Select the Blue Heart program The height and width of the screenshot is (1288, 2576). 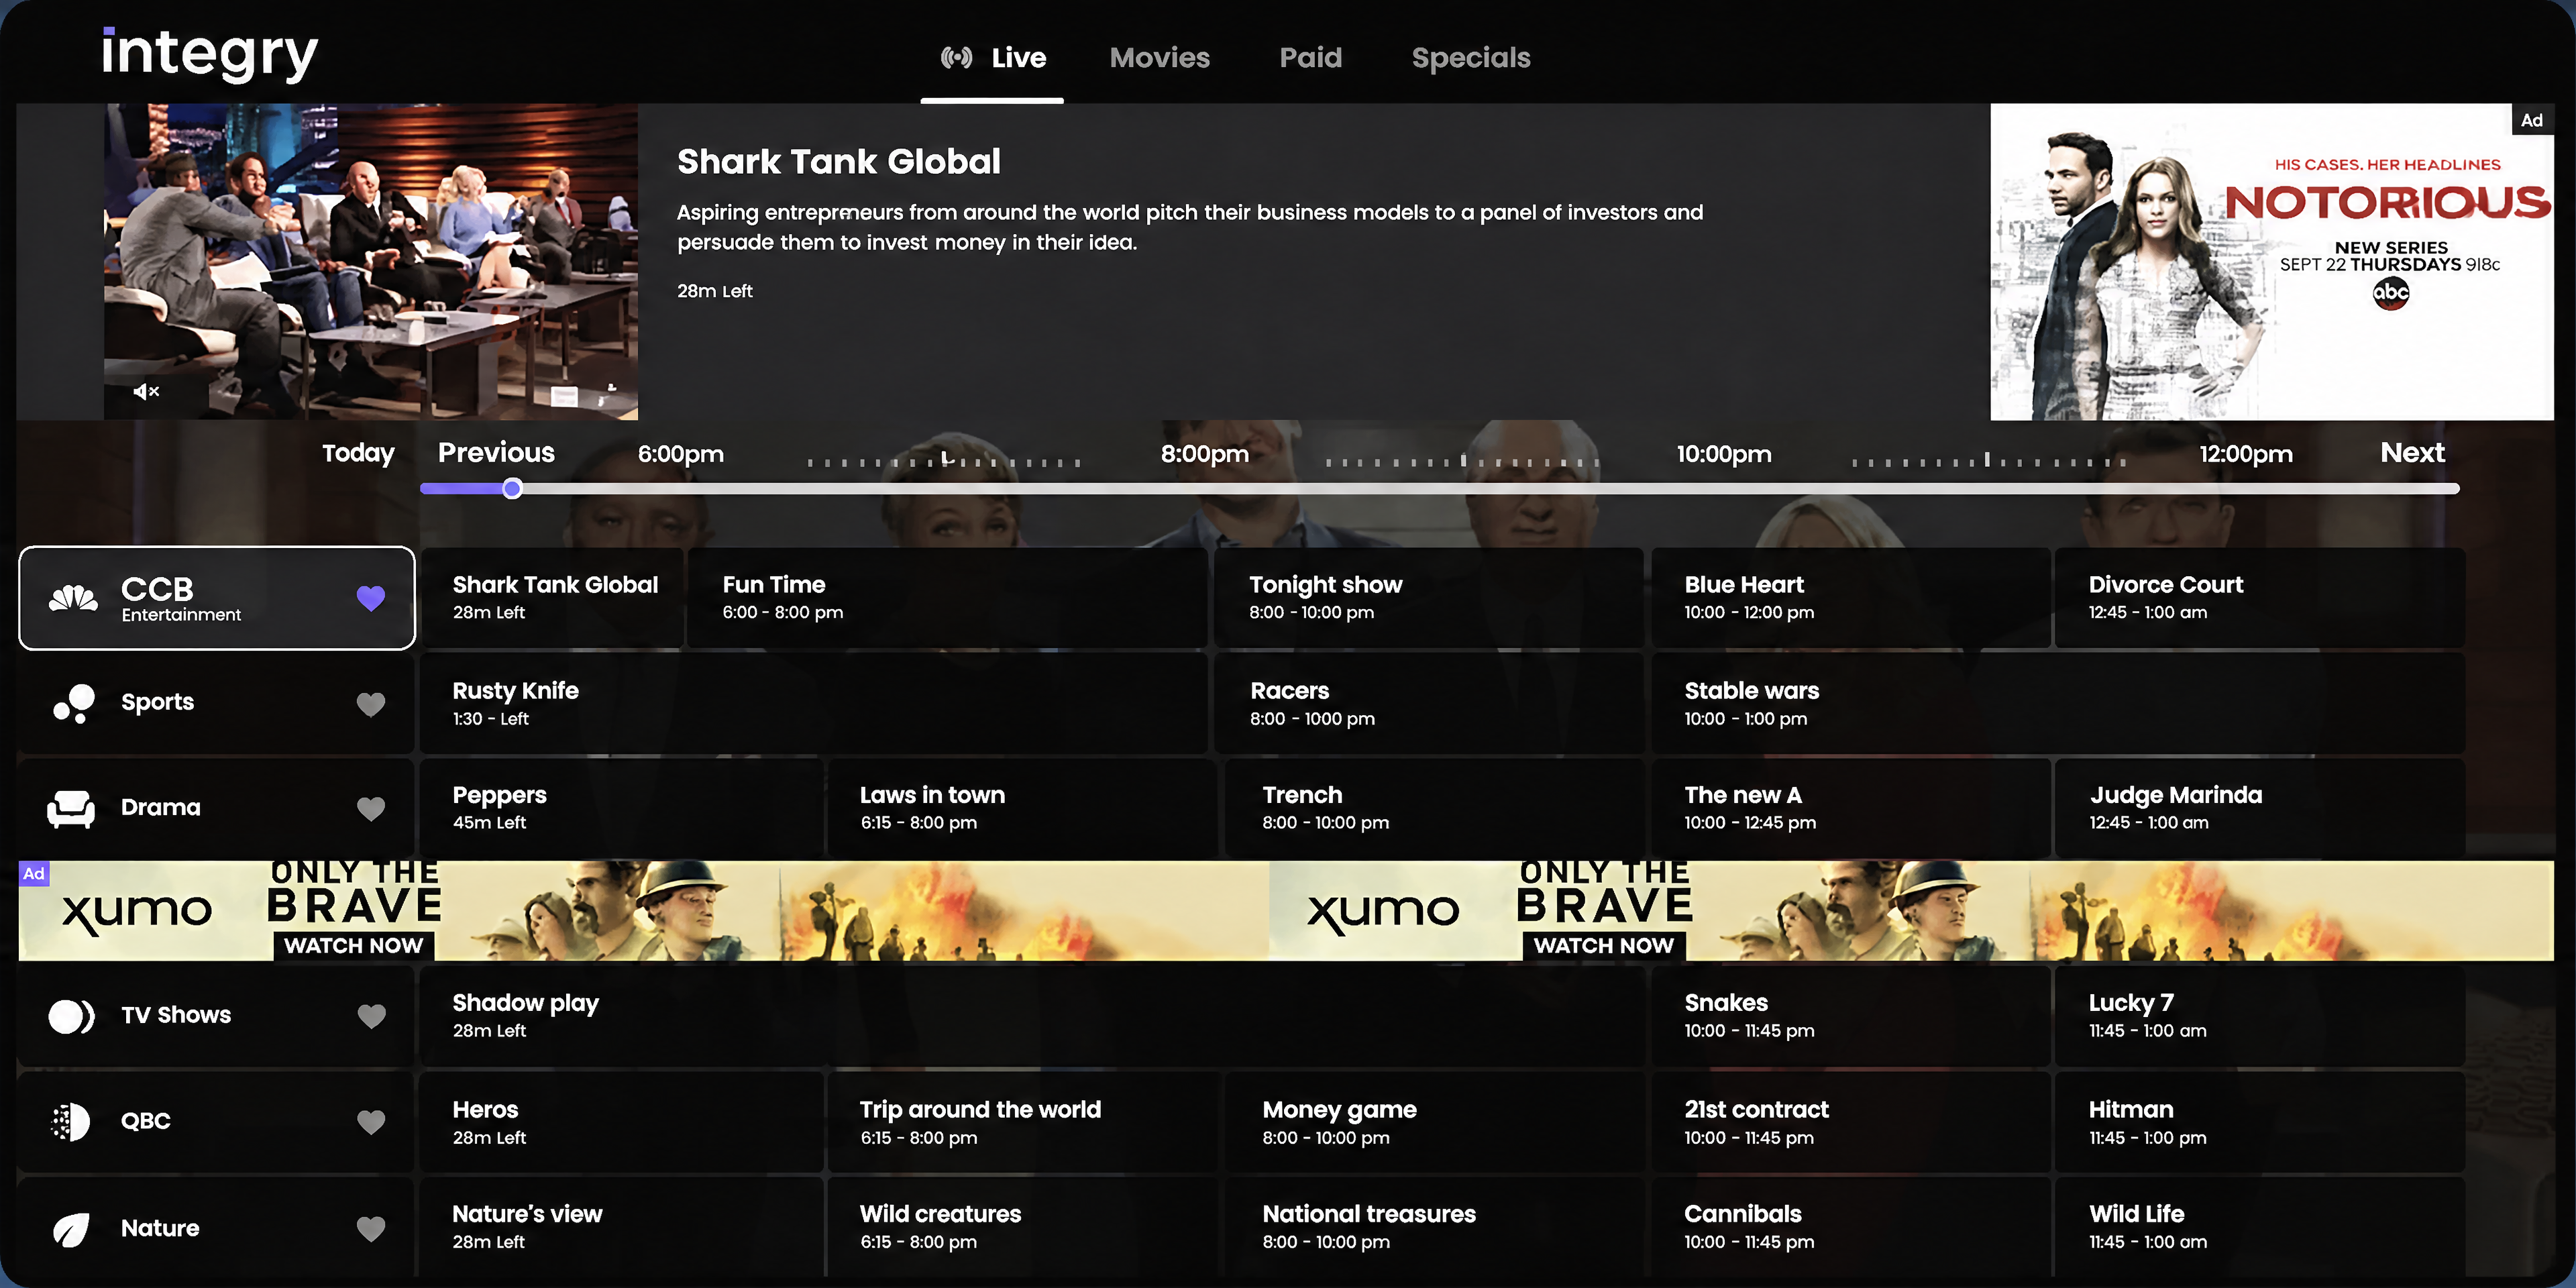click(1850, 598)
